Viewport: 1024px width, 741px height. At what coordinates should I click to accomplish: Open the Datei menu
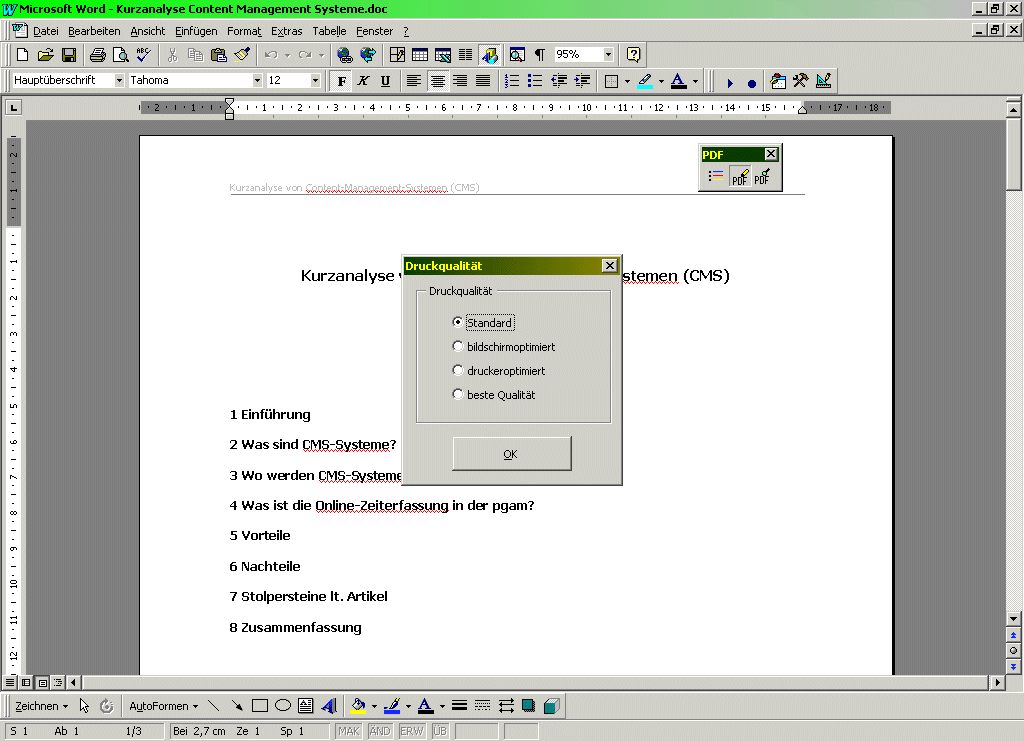46,31
